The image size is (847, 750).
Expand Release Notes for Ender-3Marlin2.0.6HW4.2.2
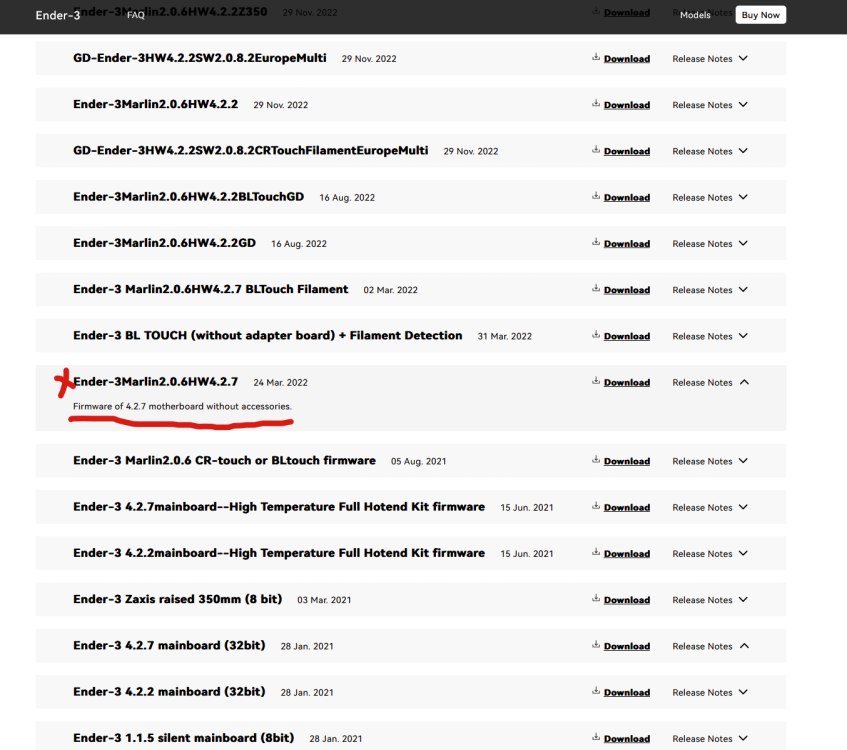click(x=710, y=105)
